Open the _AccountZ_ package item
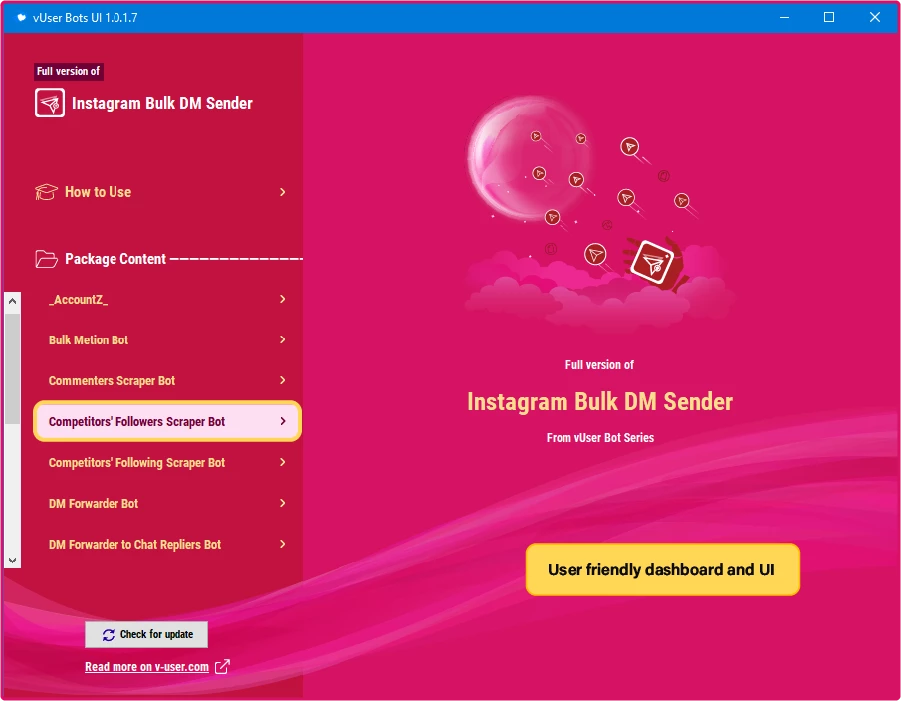This screenshot has width=901, height=701. tap(167, 299)
